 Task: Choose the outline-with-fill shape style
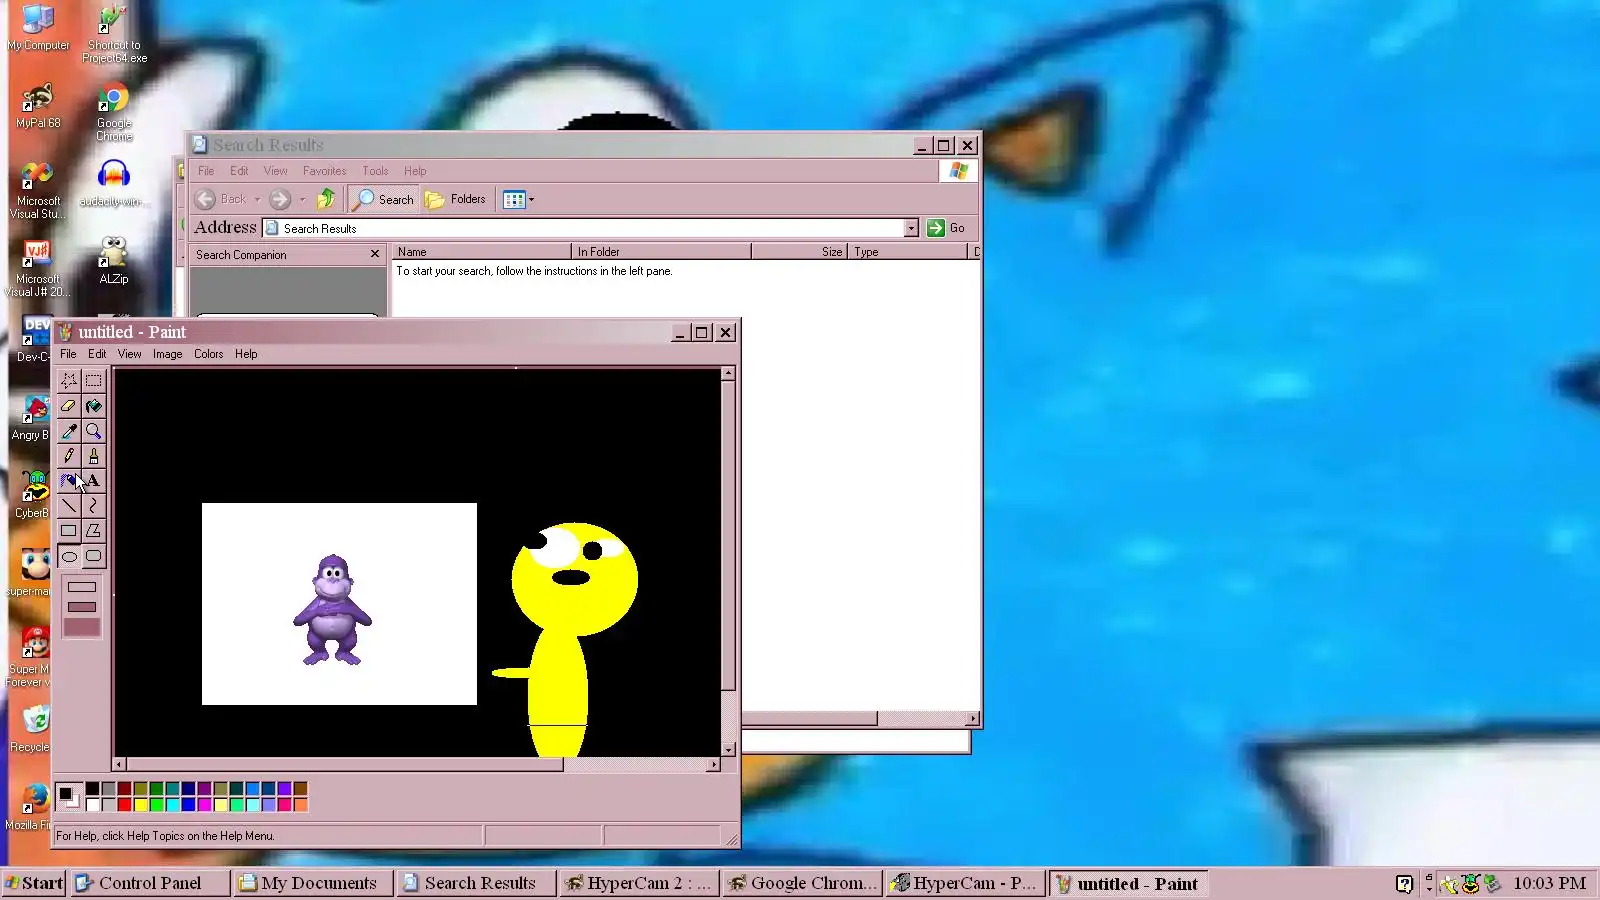[82, 607]
